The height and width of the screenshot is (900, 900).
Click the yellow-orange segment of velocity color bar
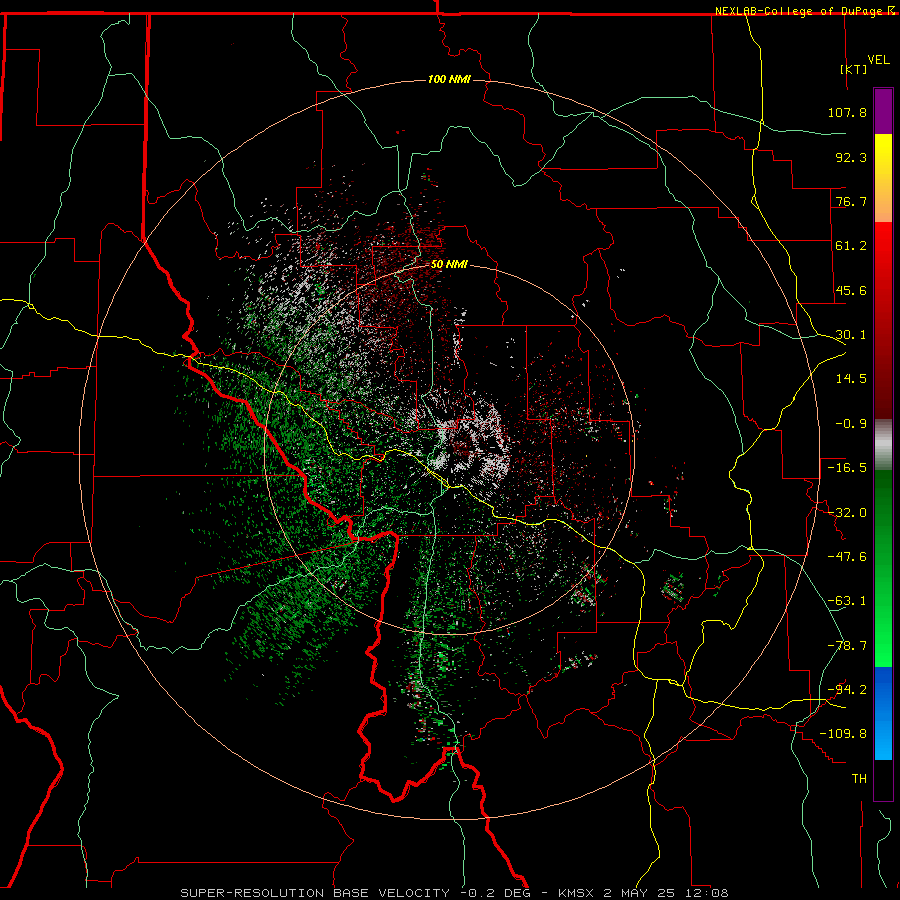click(x=883, y=178)
